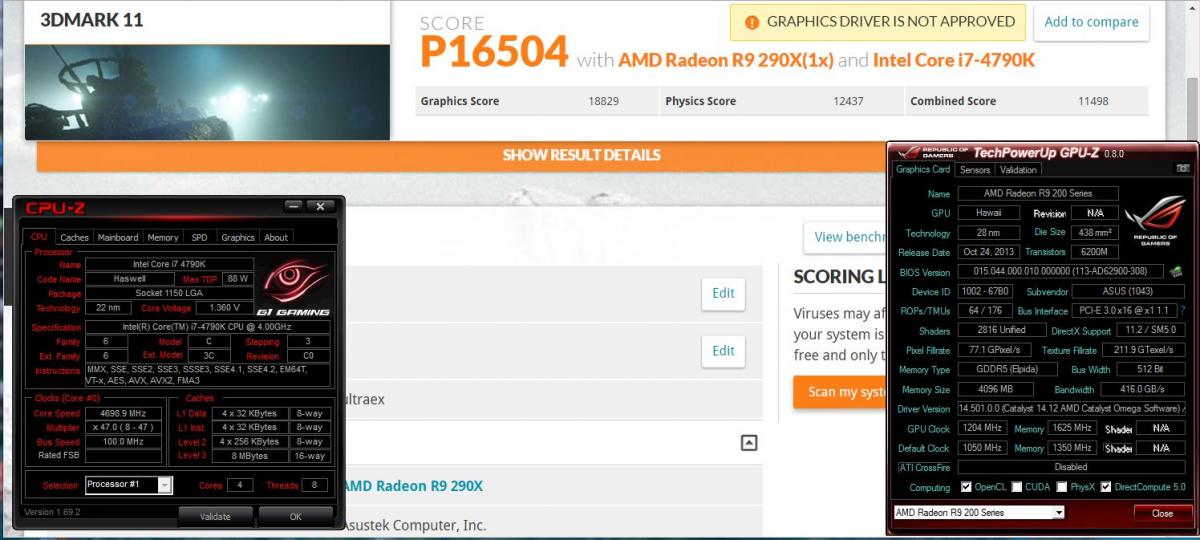Viewport: 1200px width, 540px height.
Task: Click the BIOS Version field in GPU-Z
Action: (x=1061, y=272)
